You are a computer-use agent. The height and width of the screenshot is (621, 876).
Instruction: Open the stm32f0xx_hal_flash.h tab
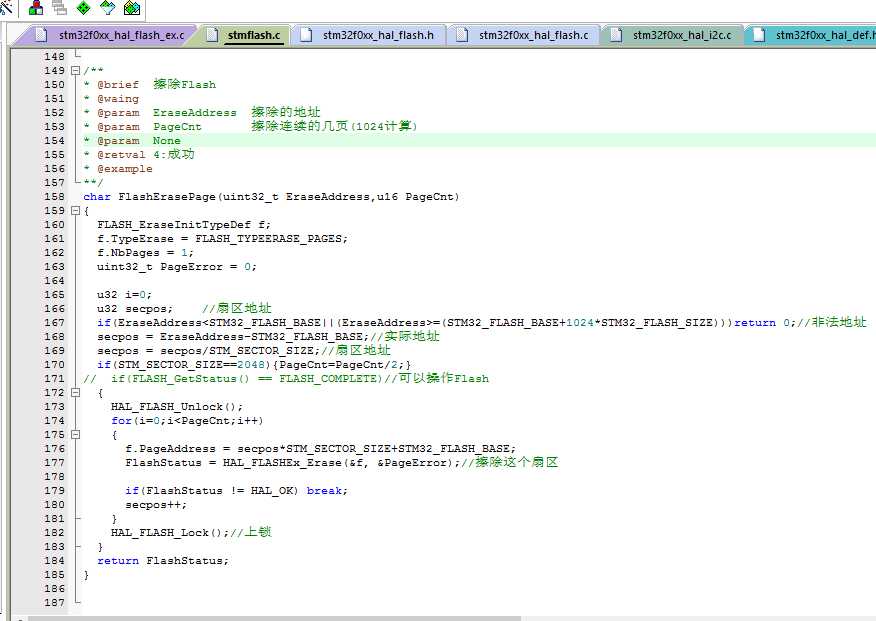(x=368, y=35)
